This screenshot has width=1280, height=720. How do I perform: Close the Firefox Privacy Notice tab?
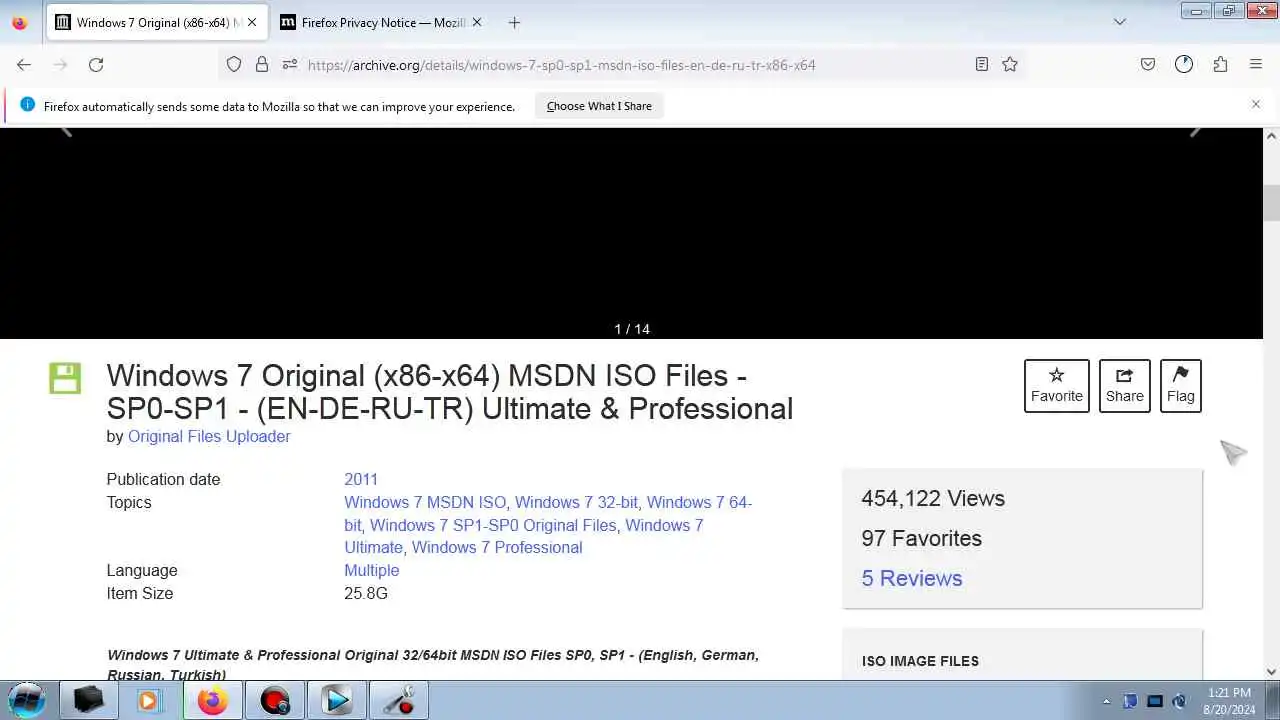coord(476,22)
